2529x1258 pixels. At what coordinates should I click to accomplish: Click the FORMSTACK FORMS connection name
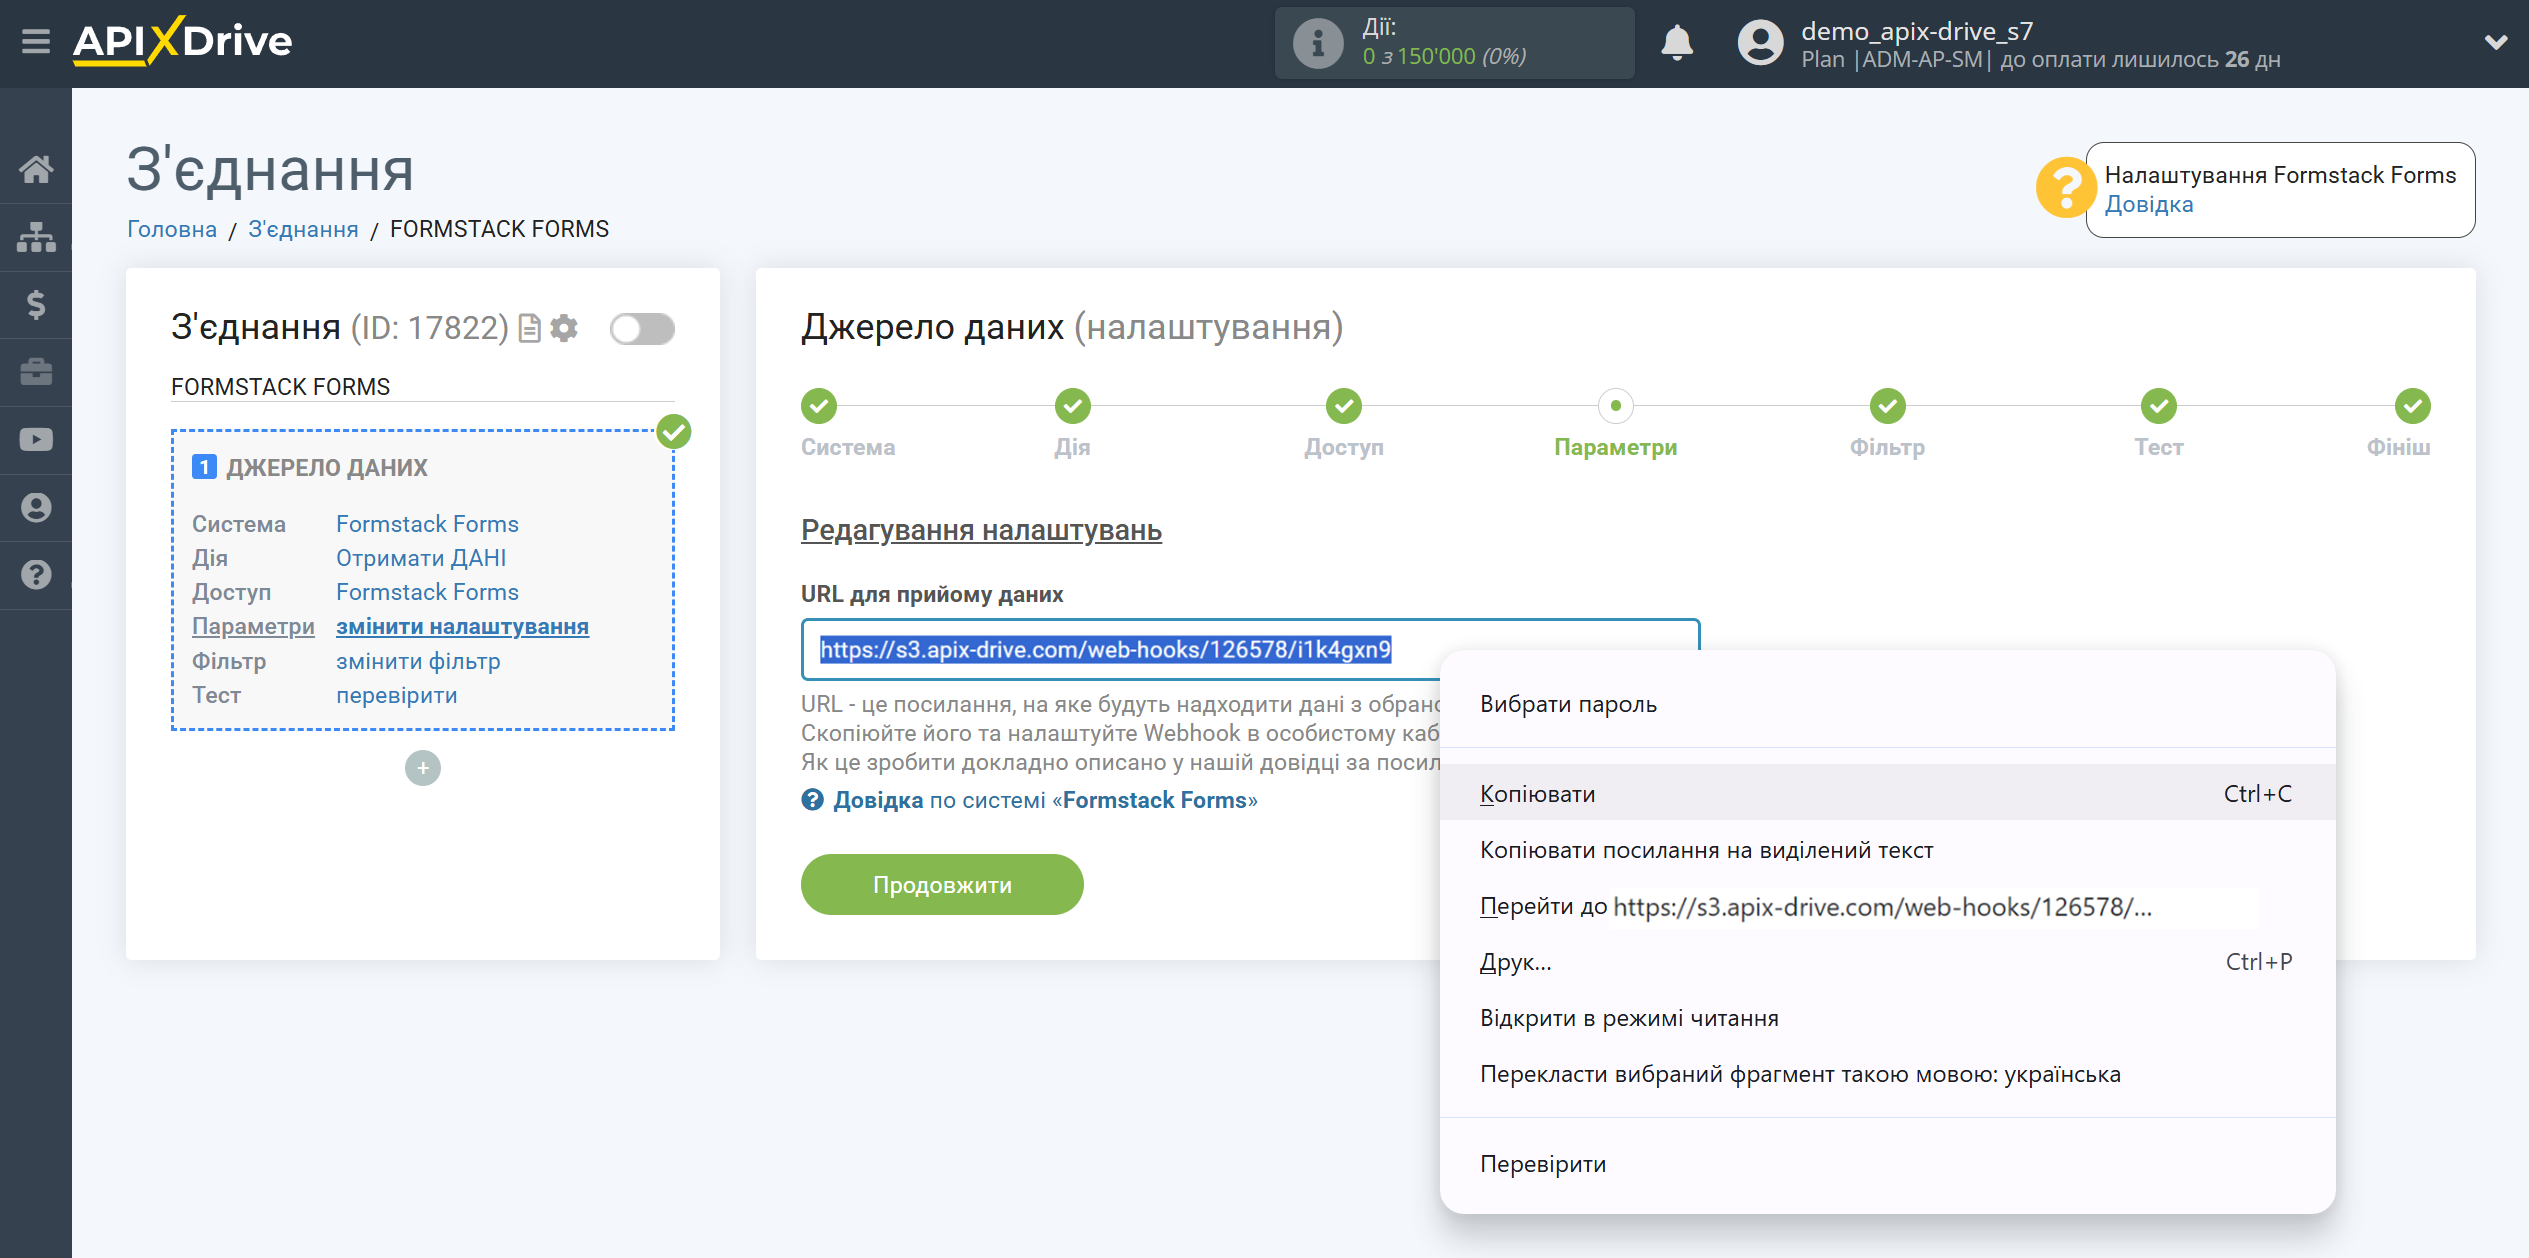click(280, 387)
